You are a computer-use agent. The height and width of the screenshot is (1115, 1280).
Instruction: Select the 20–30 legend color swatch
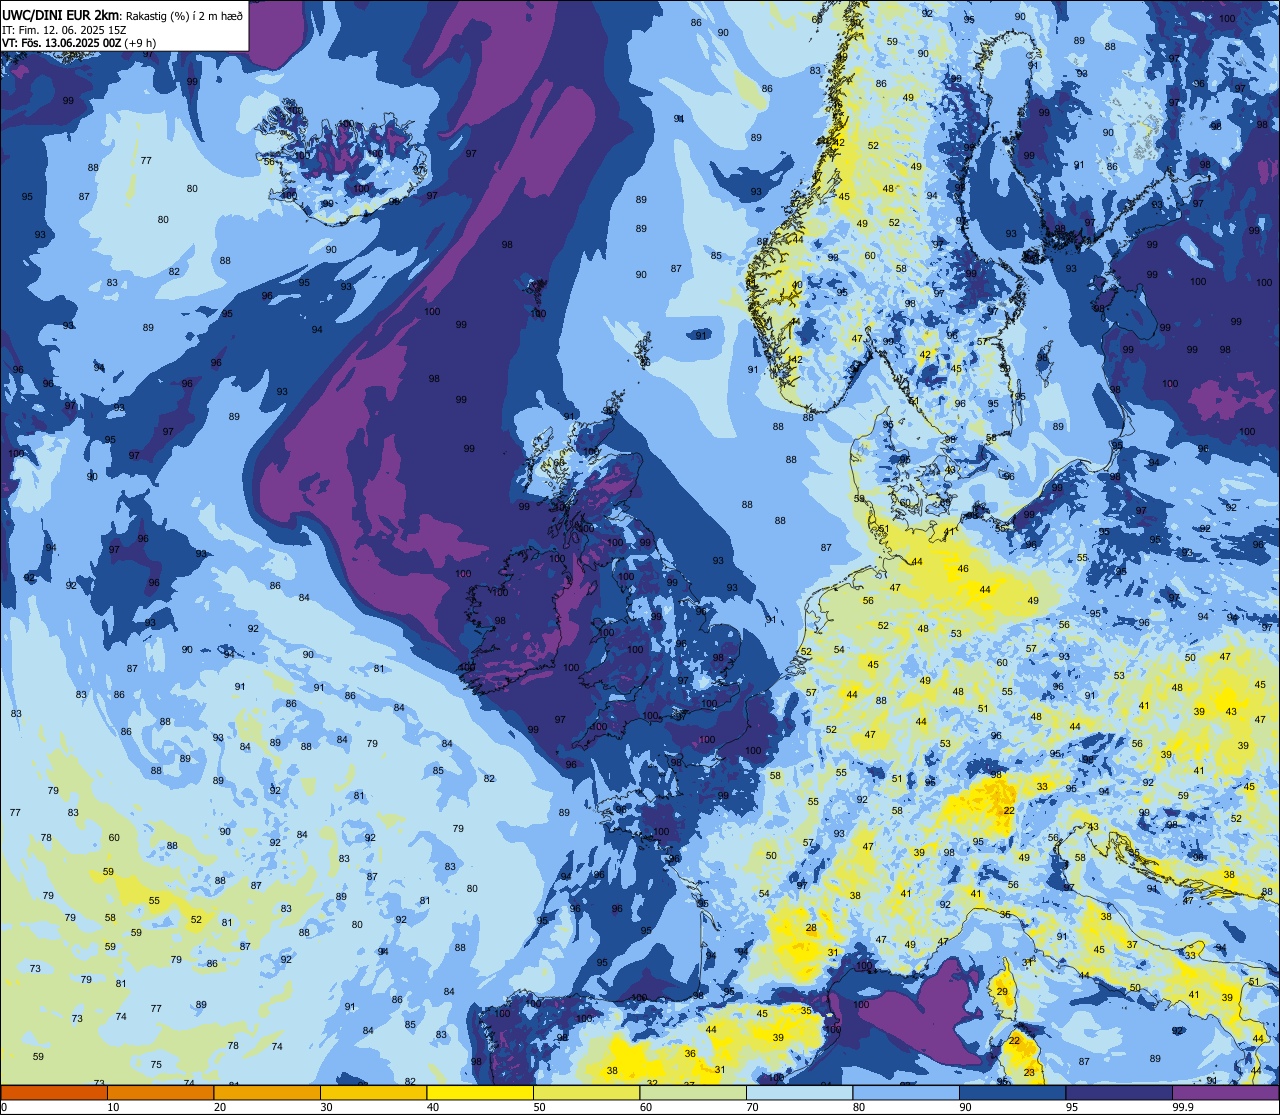click(x=267, y=1093)
